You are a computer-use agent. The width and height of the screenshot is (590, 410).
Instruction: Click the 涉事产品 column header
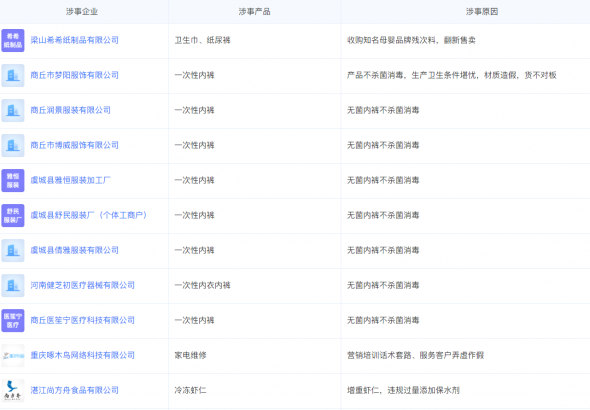tap(254, 12)
